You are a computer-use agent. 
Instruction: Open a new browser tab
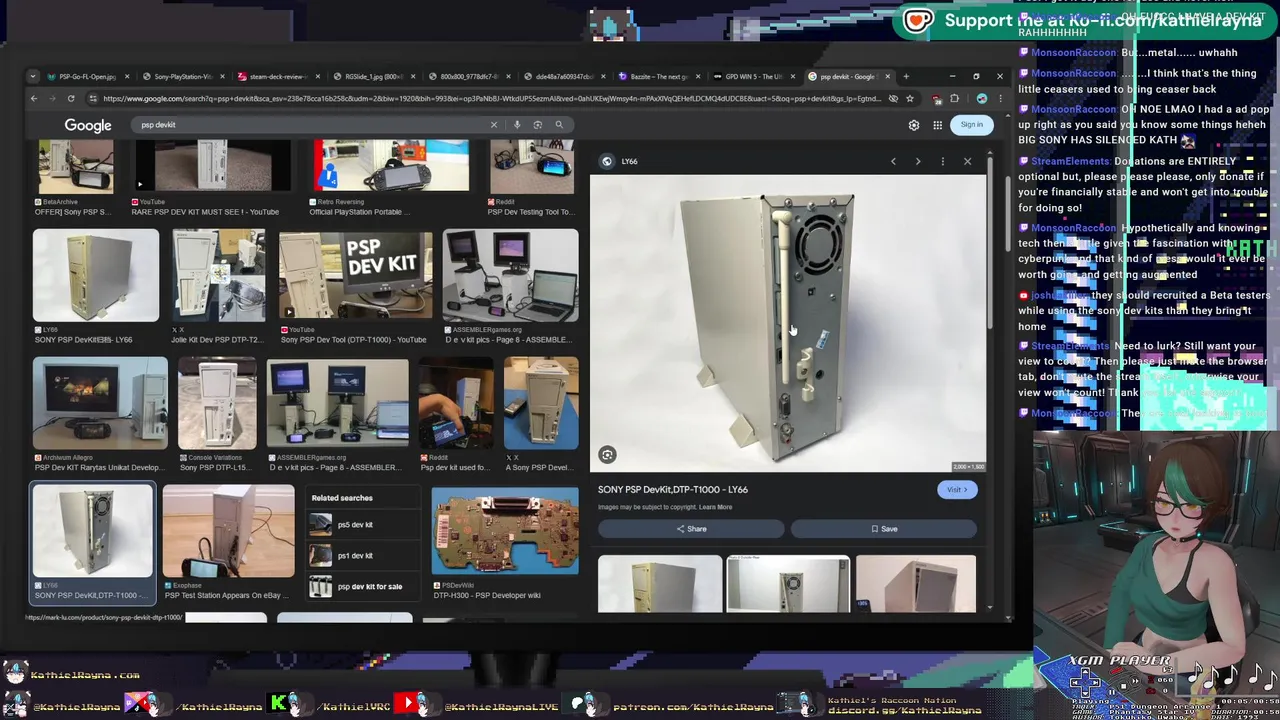pyautogui.click(x=906, y=76)
